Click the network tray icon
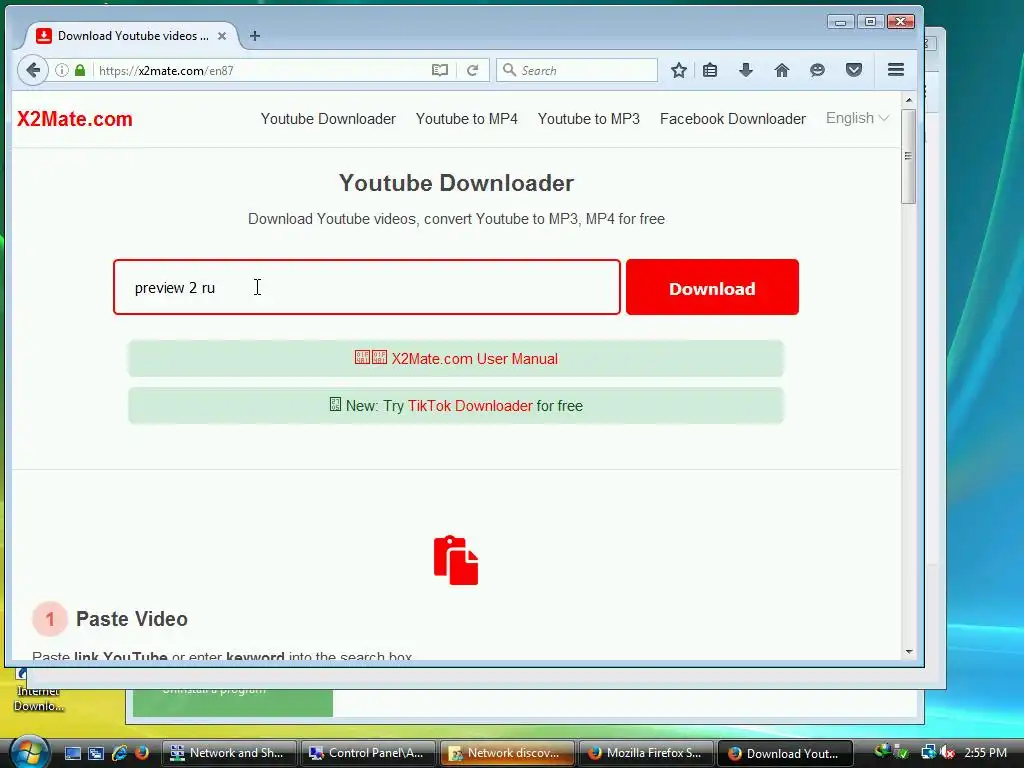Image resolution: width=1024 pixels, height=768 pixels. [x=927, y=753]
